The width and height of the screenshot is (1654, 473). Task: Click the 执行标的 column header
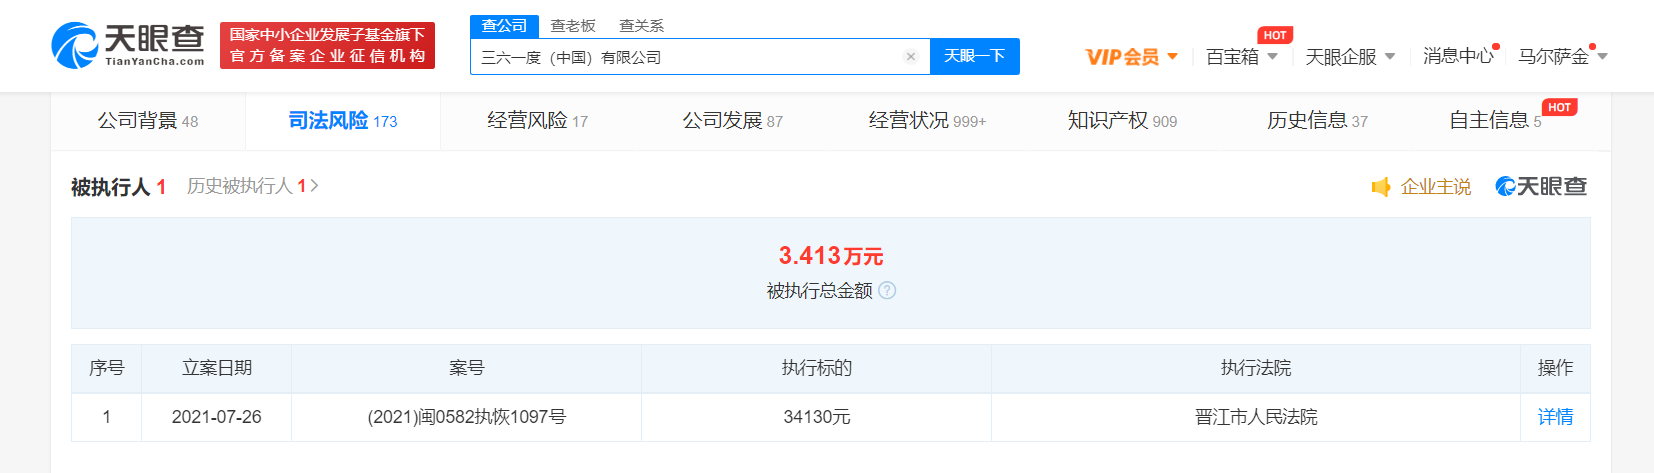817,368
